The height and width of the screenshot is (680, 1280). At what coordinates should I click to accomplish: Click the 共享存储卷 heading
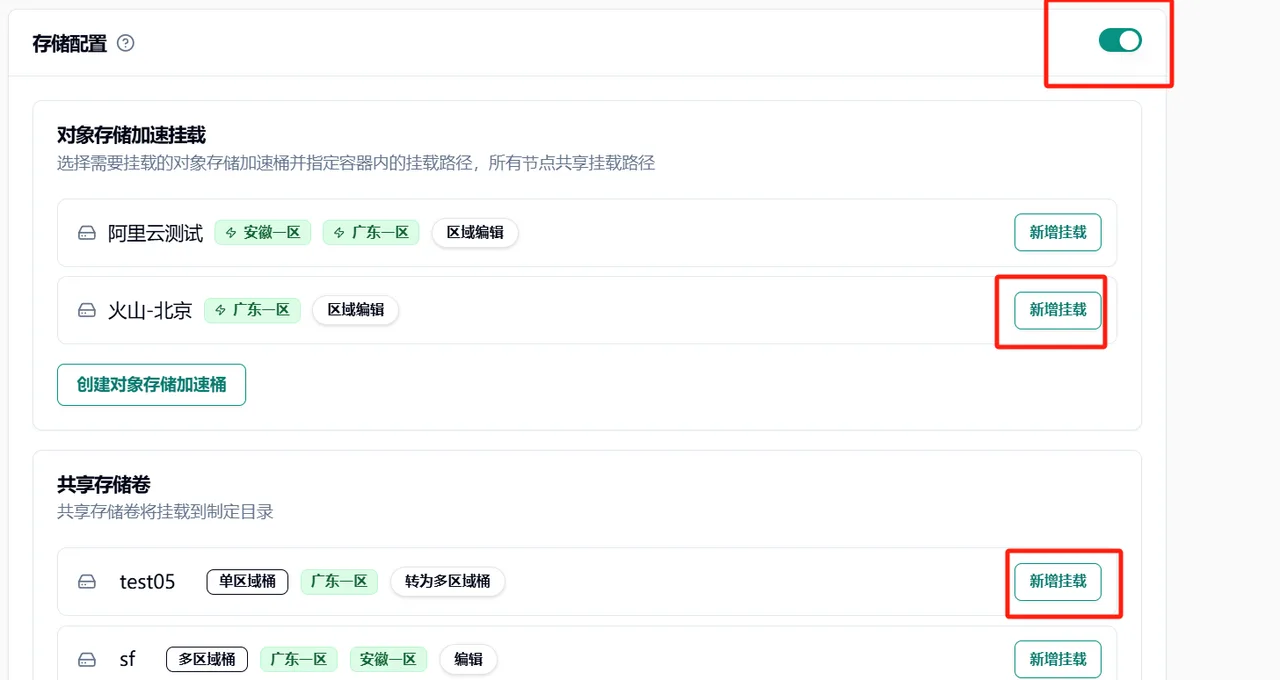tap(104, 485)
